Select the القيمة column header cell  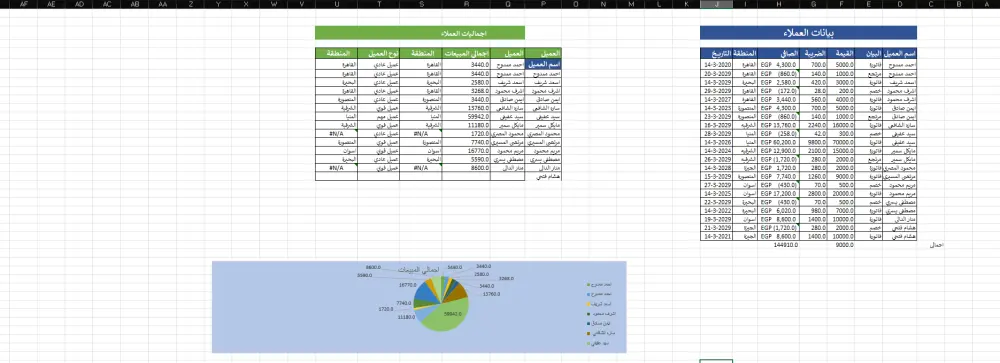click(841, 53)
